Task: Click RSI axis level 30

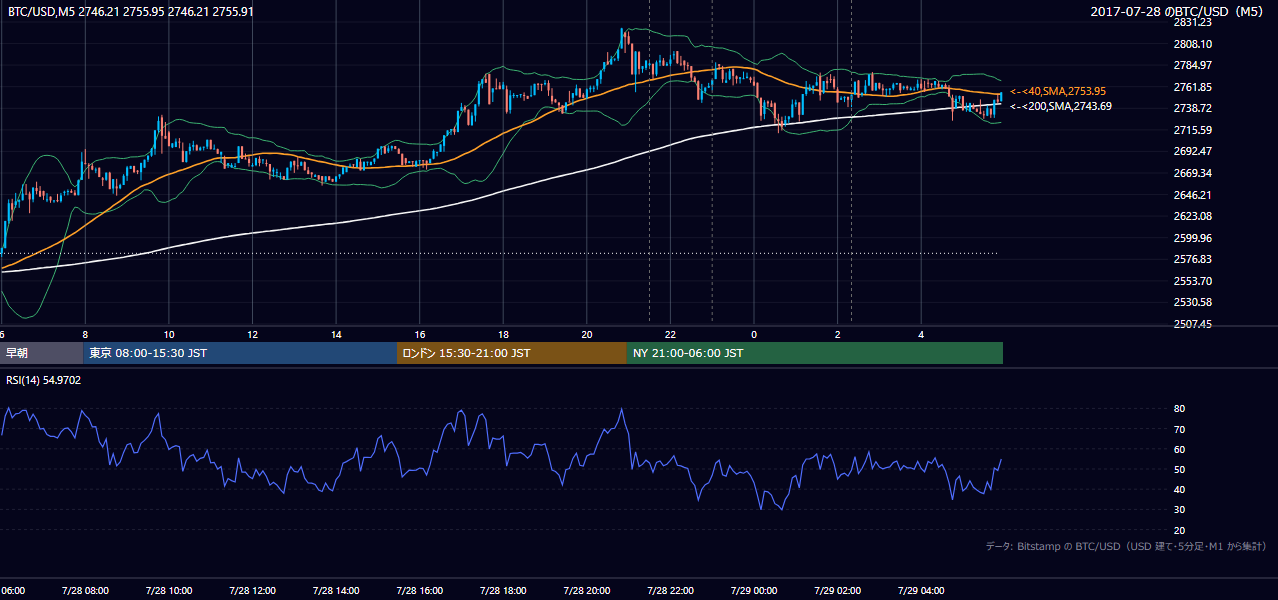Action: [x=1180, y=510]
